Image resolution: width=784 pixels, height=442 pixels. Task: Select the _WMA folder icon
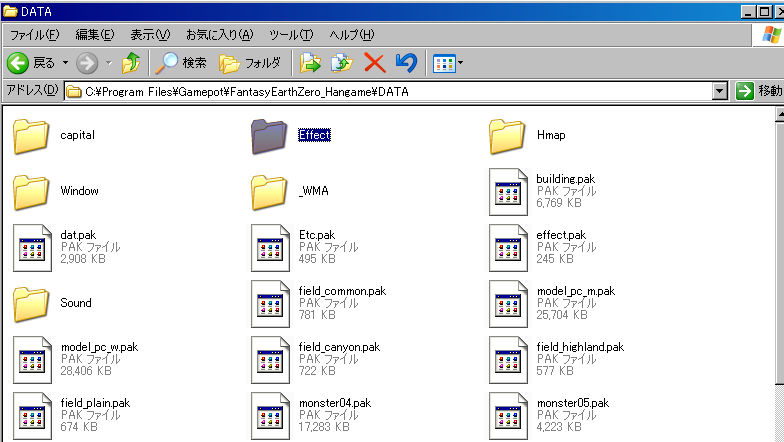[x=269, y=192]
